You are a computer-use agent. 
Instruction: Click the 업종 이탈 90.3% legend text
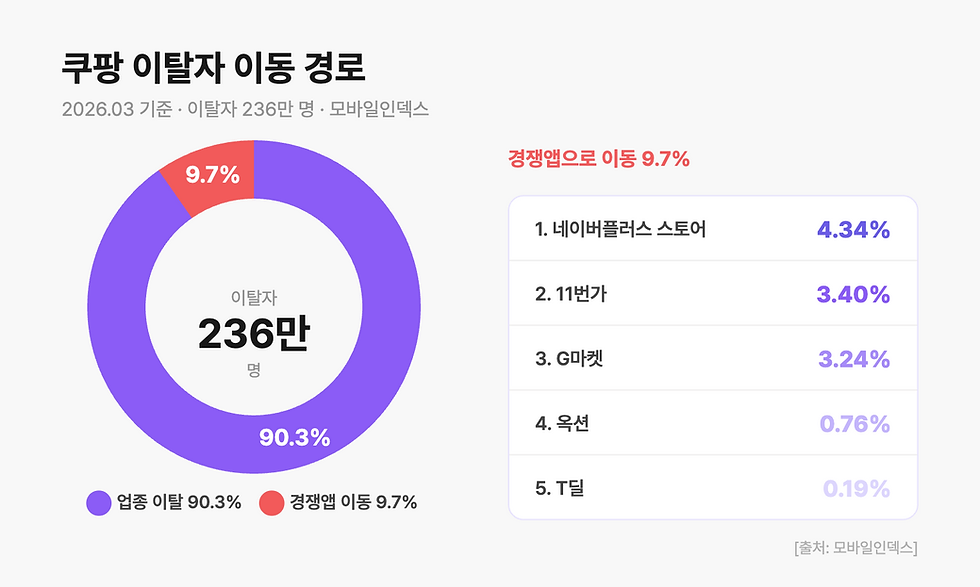(179, 502)
